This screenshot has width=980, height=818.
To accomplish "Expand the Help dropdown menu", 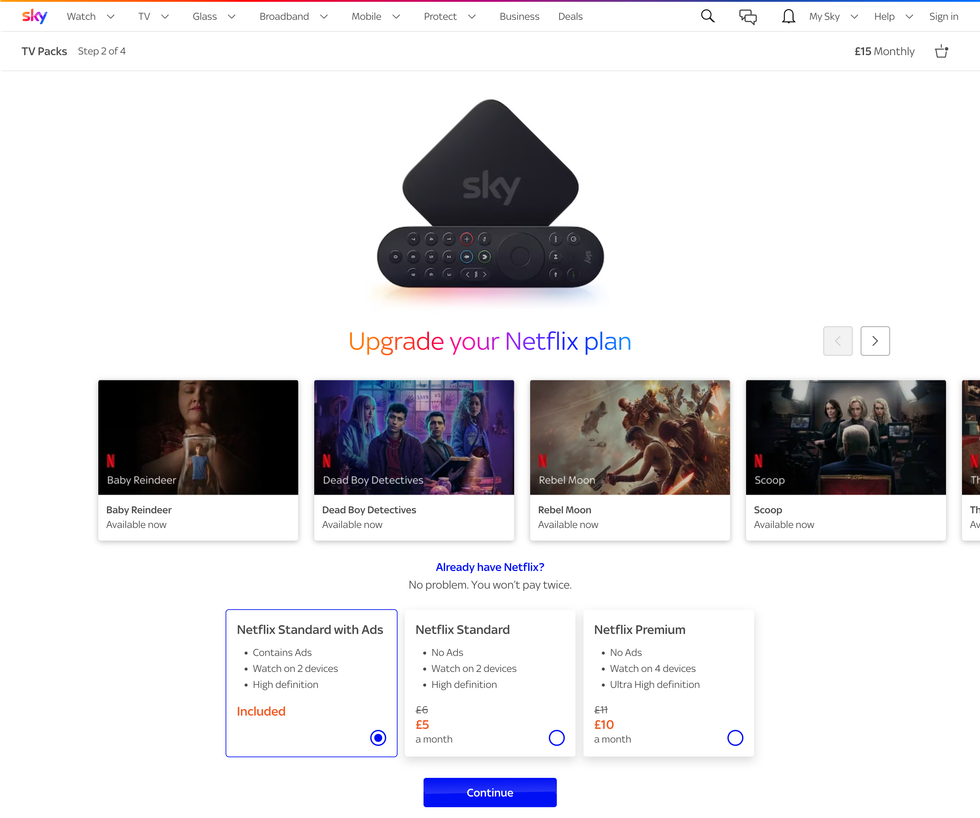I will (893, 16).
